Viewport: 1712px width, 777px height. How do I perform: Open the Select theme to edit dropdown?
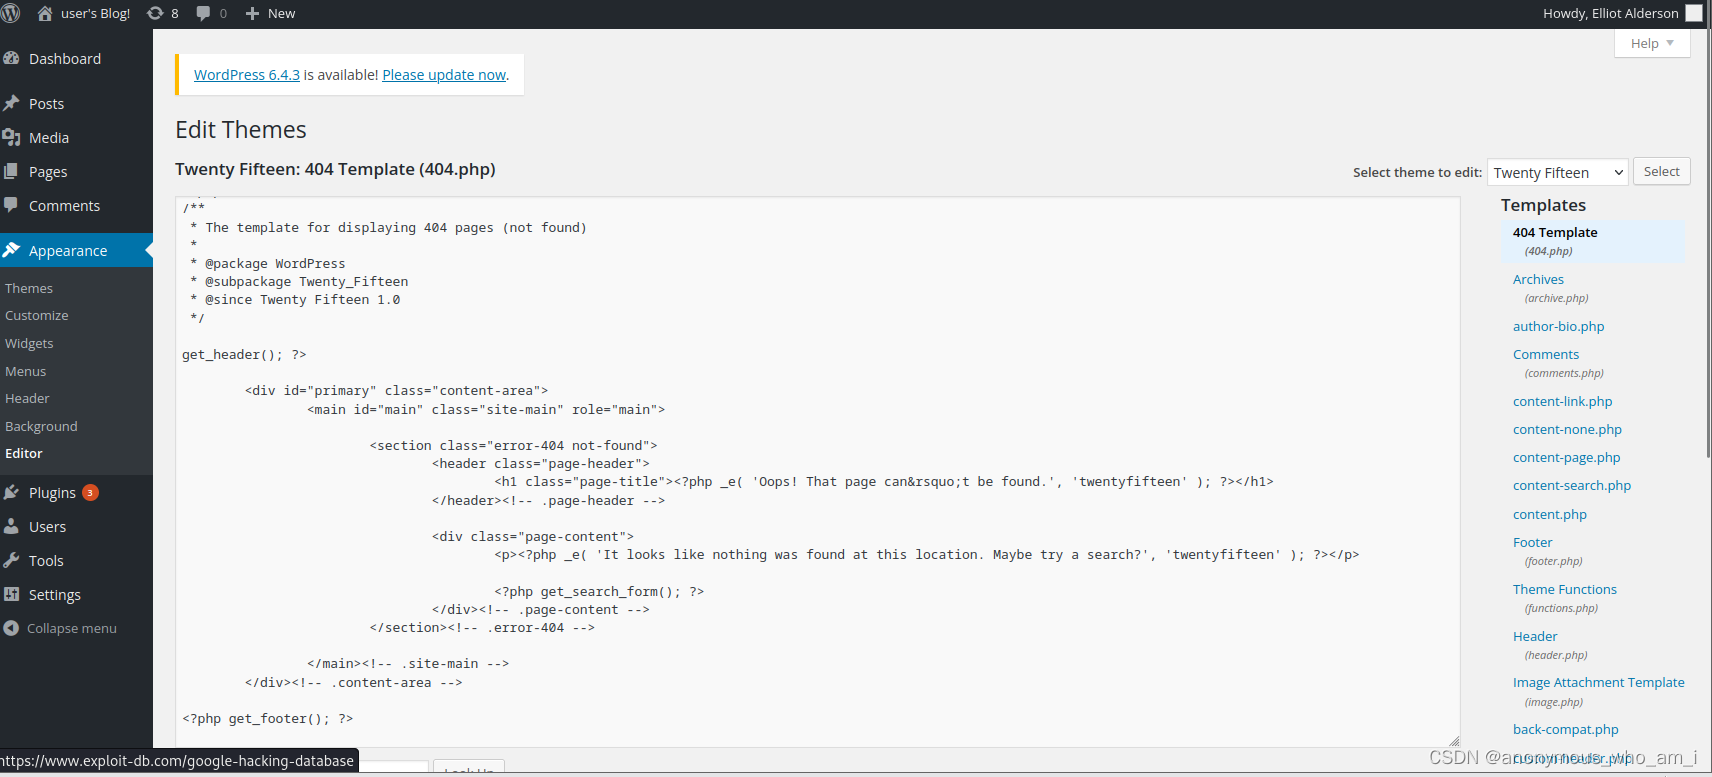[1558, 172]
